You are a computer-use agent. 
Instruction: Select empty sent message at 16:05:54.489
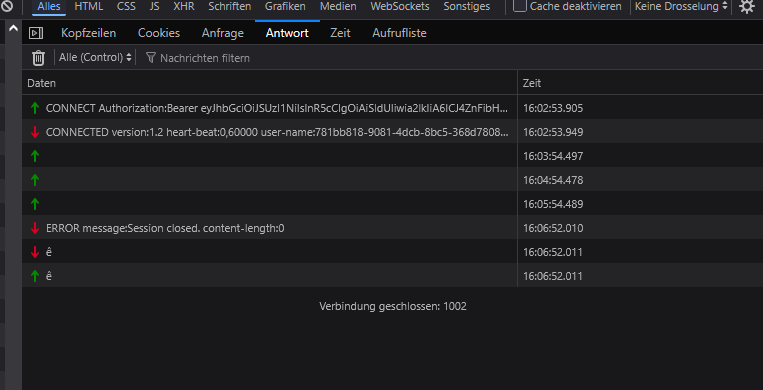[392, 204]
